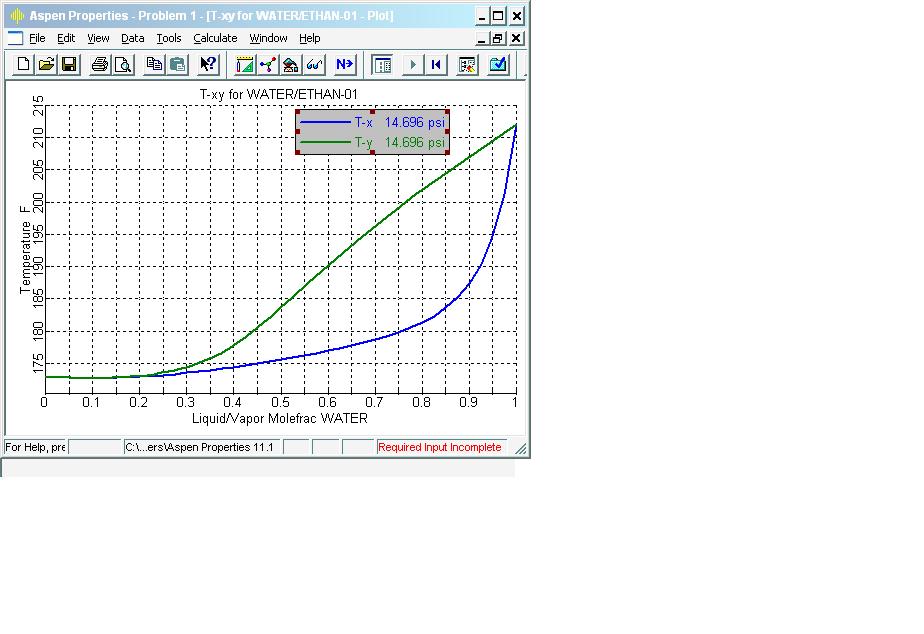Image resolution: width=924 pixels, height=634 pixels.
Task: Click the y-axis label Temperature F
Action: tap(25, 249)
